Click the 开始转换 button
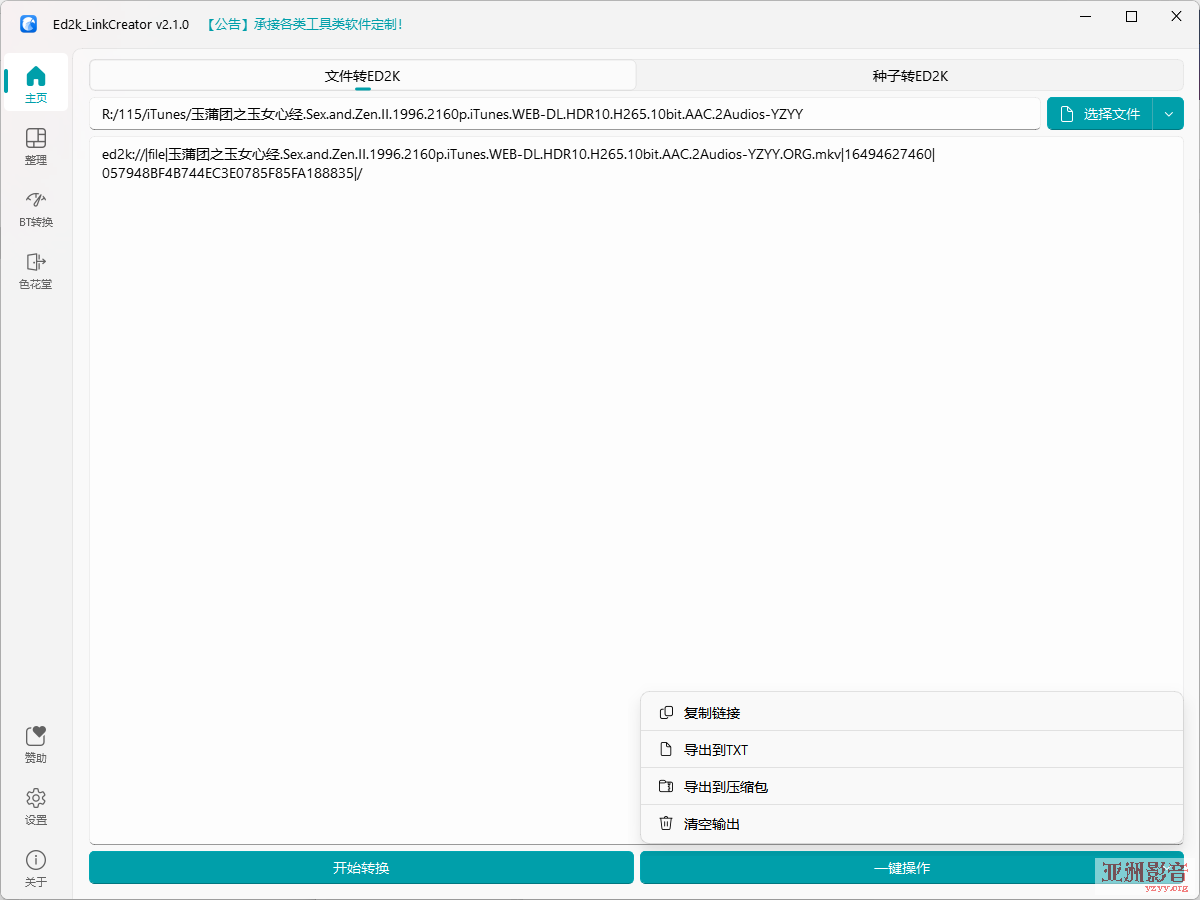The image size is (1200, 900). click(361, 868)
